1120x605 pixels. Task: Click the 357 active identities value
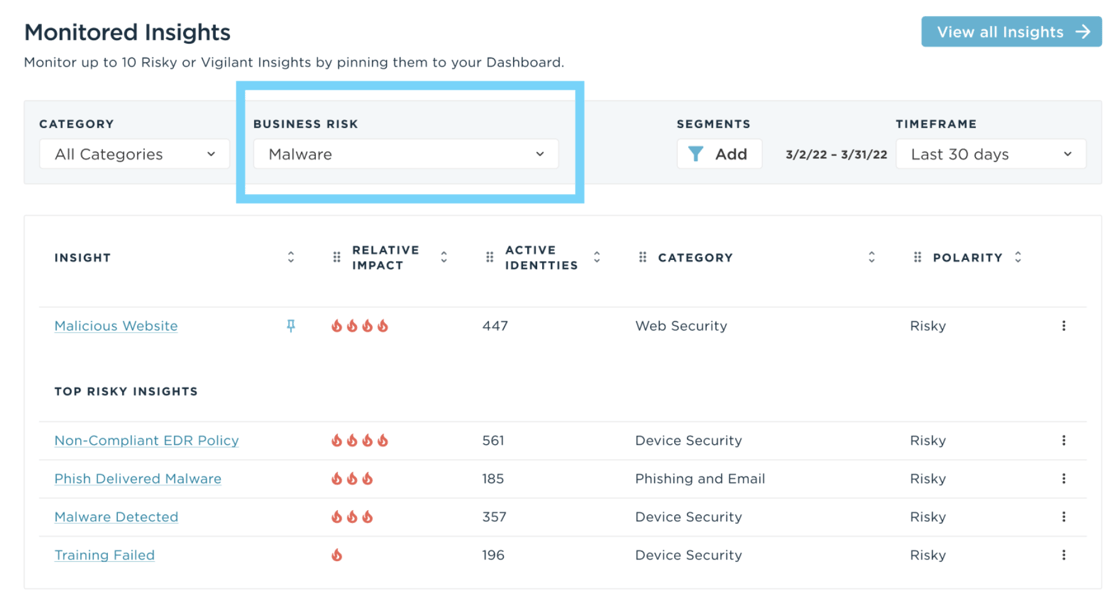click(x=494, y=517)
